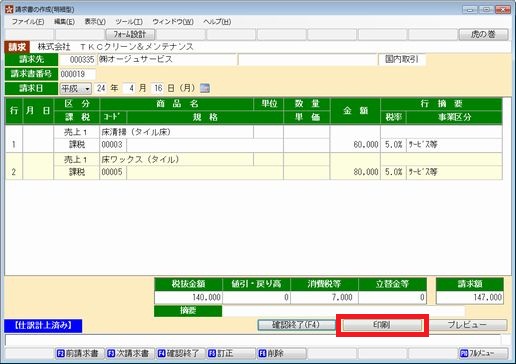
Task: Click the 立替金等 value 0
Action: tap(392, 297)
